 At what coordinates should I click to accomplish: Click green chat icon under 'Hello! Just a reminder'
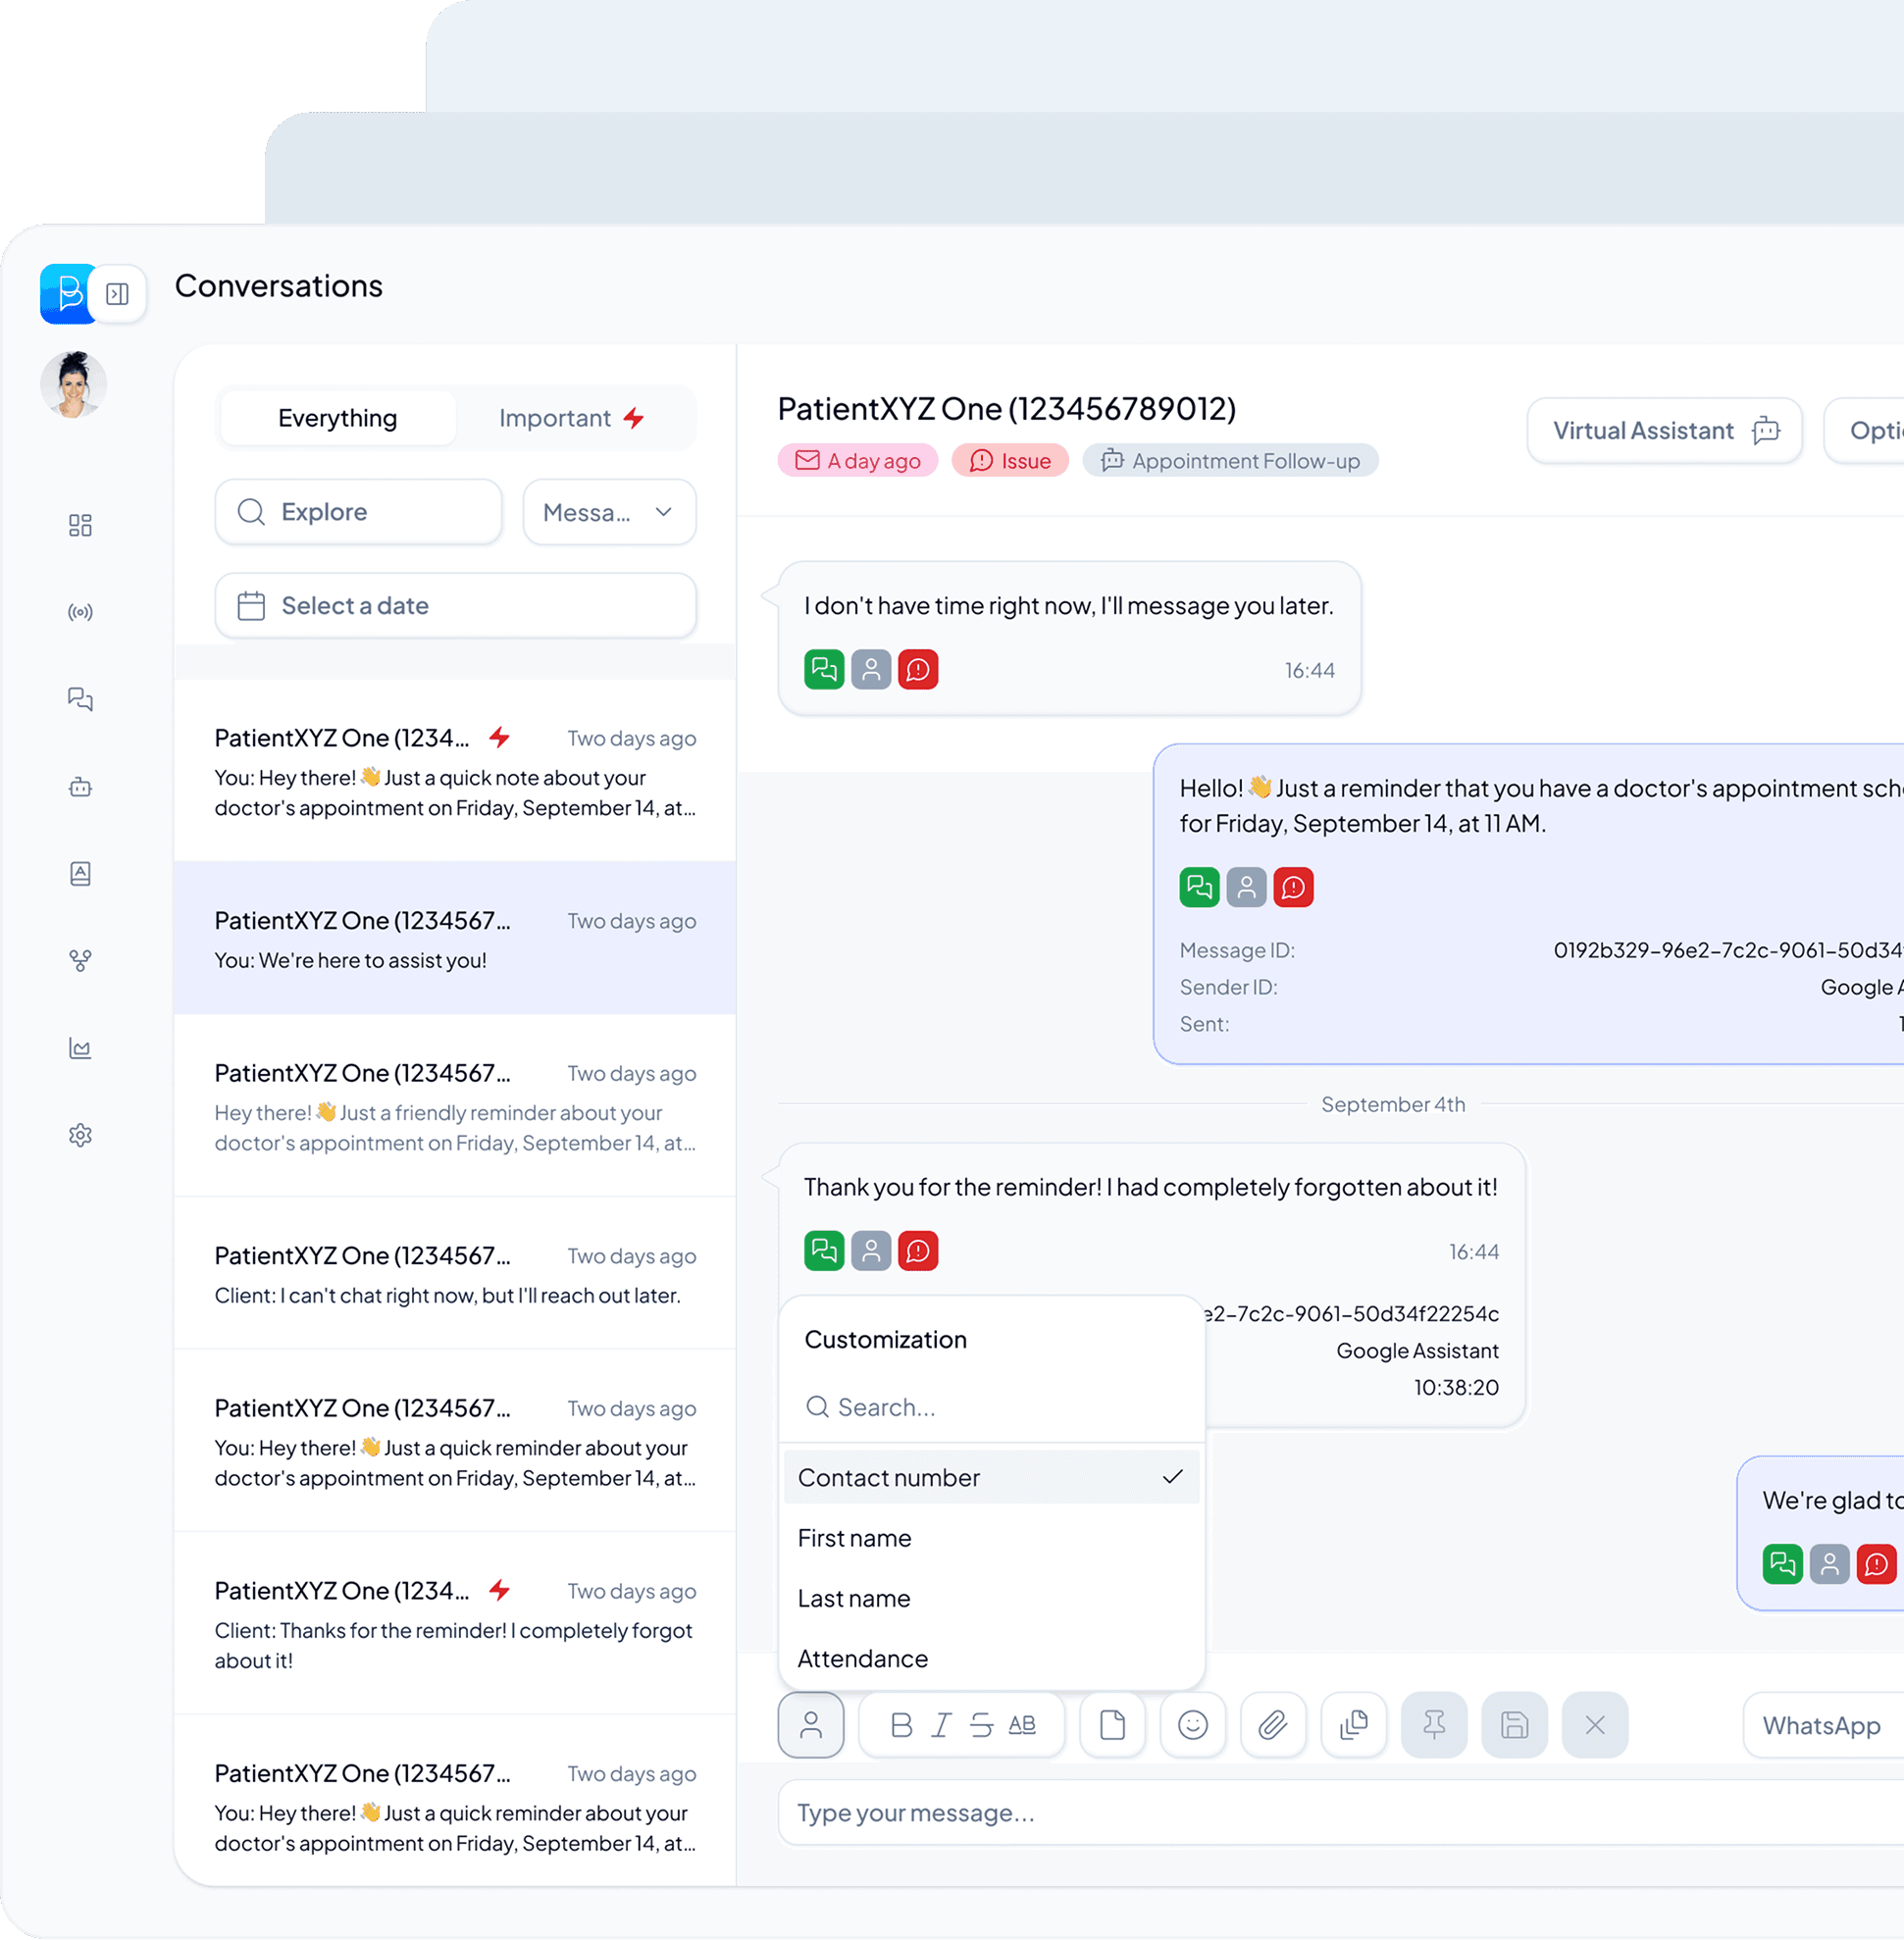1199,887
